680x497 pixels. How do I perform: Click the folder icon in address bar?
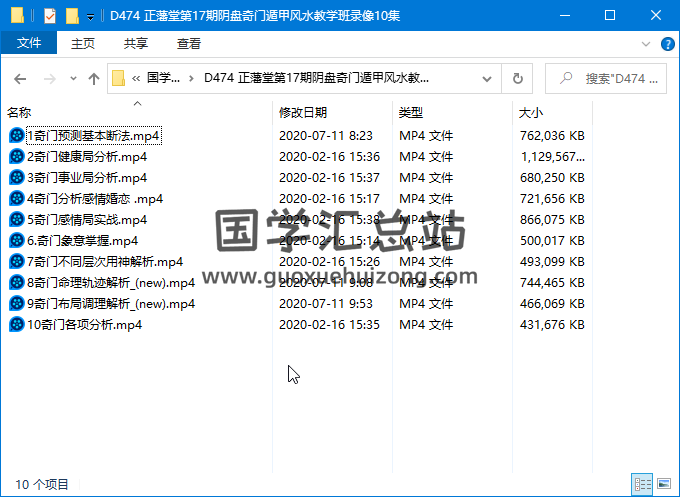pyautogui.click(x=118, y=78)
